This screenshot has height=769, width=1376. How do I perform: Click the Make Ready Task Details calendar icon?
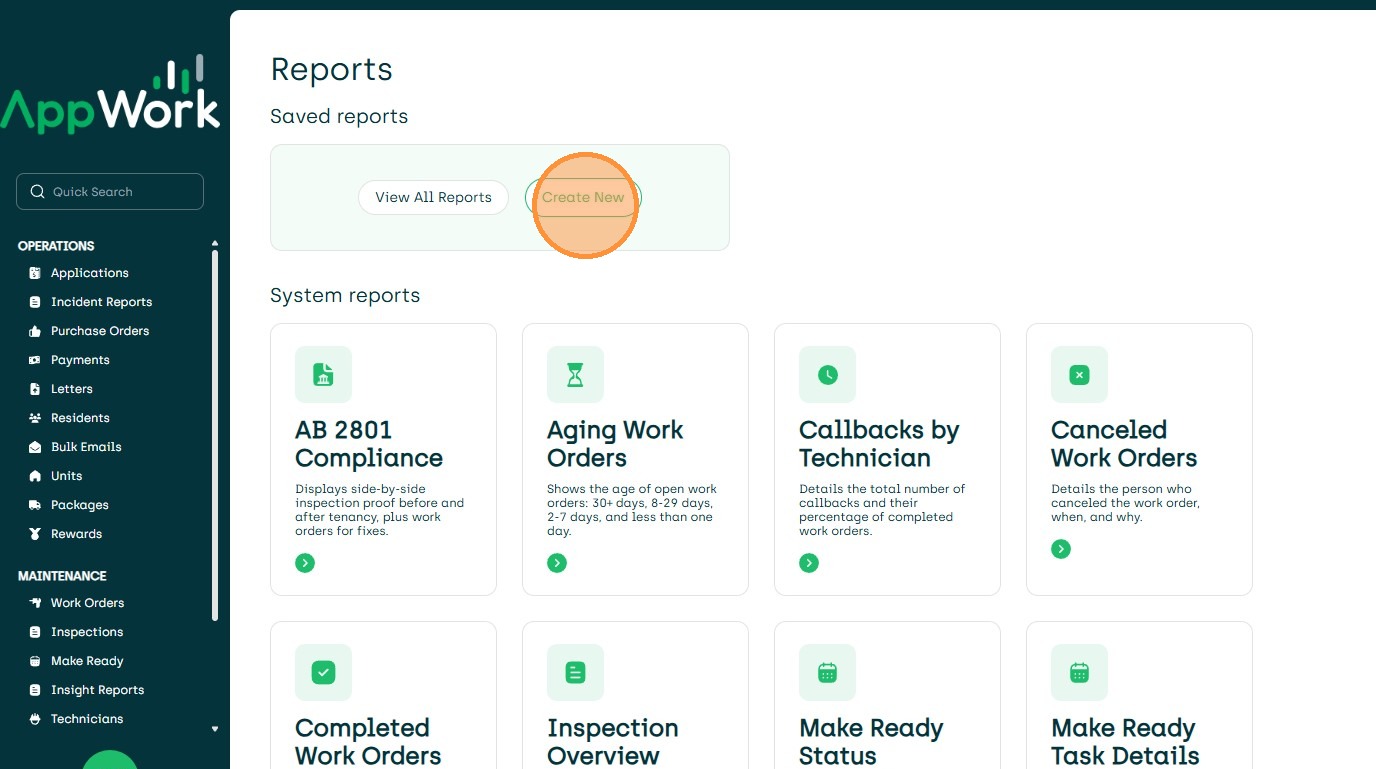tap(1079, 672)
